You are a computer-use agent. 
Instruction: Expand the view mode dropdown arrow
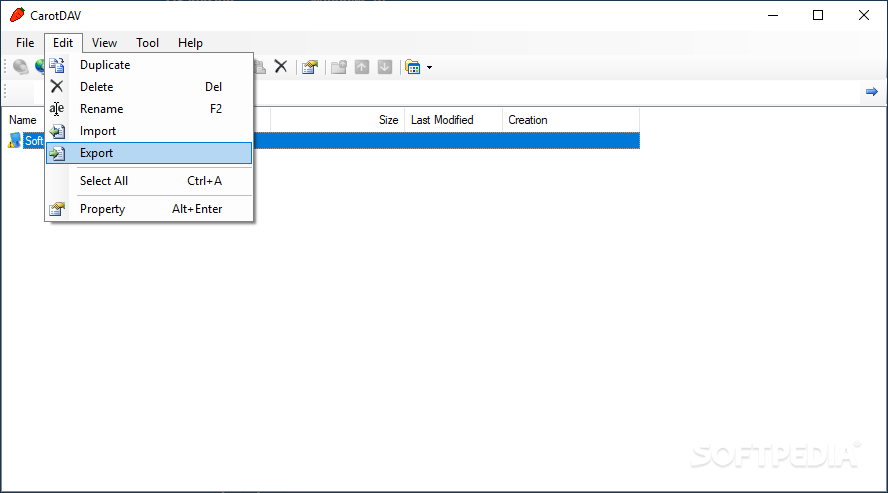tap(429, 67)
